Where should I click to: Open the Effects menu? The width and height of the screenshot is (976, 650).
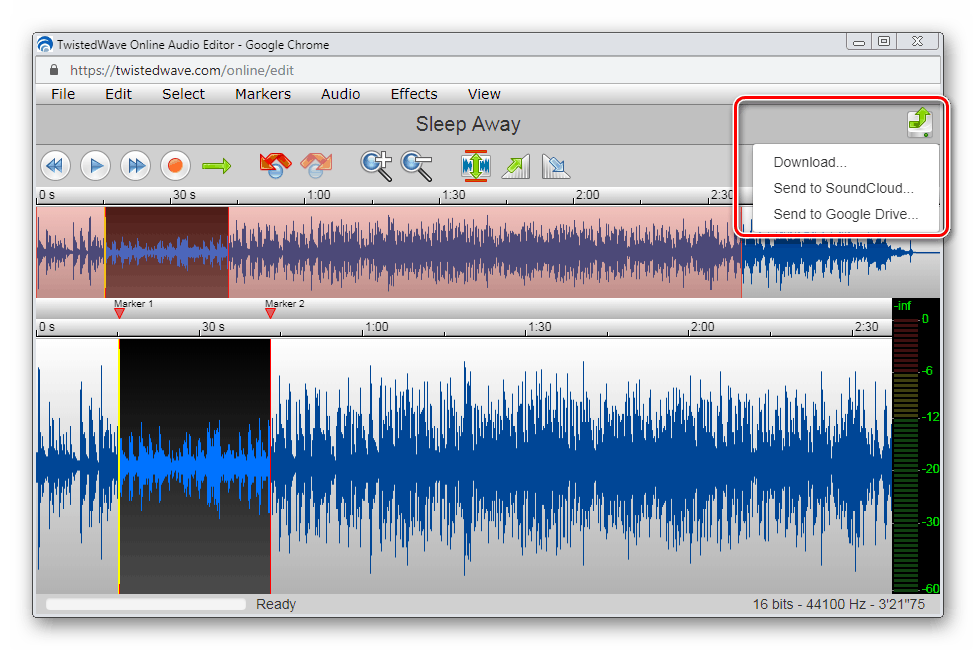click(x=414, y=94)
